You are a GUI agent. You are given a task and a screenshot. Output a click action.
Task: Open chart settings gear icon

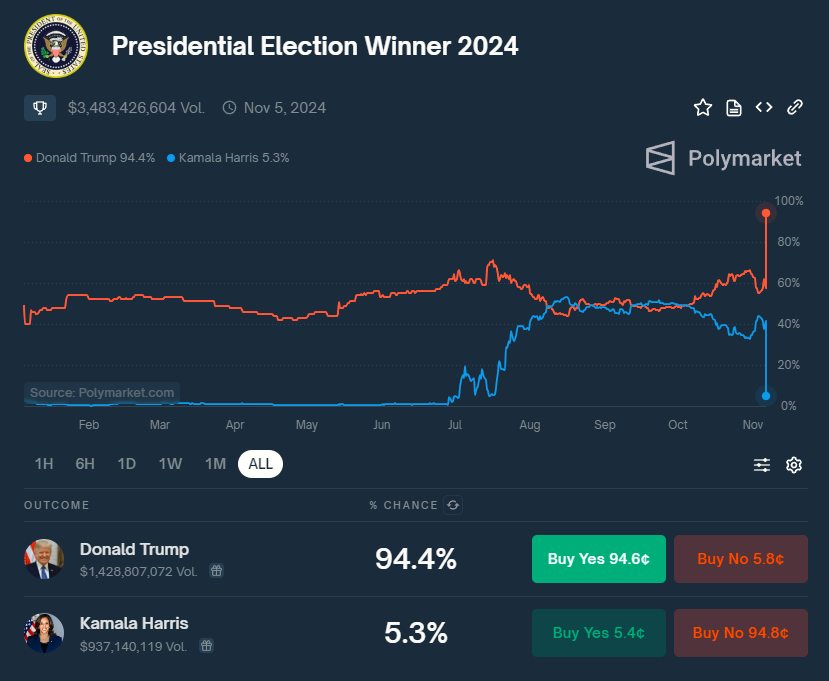click(794, 464)
